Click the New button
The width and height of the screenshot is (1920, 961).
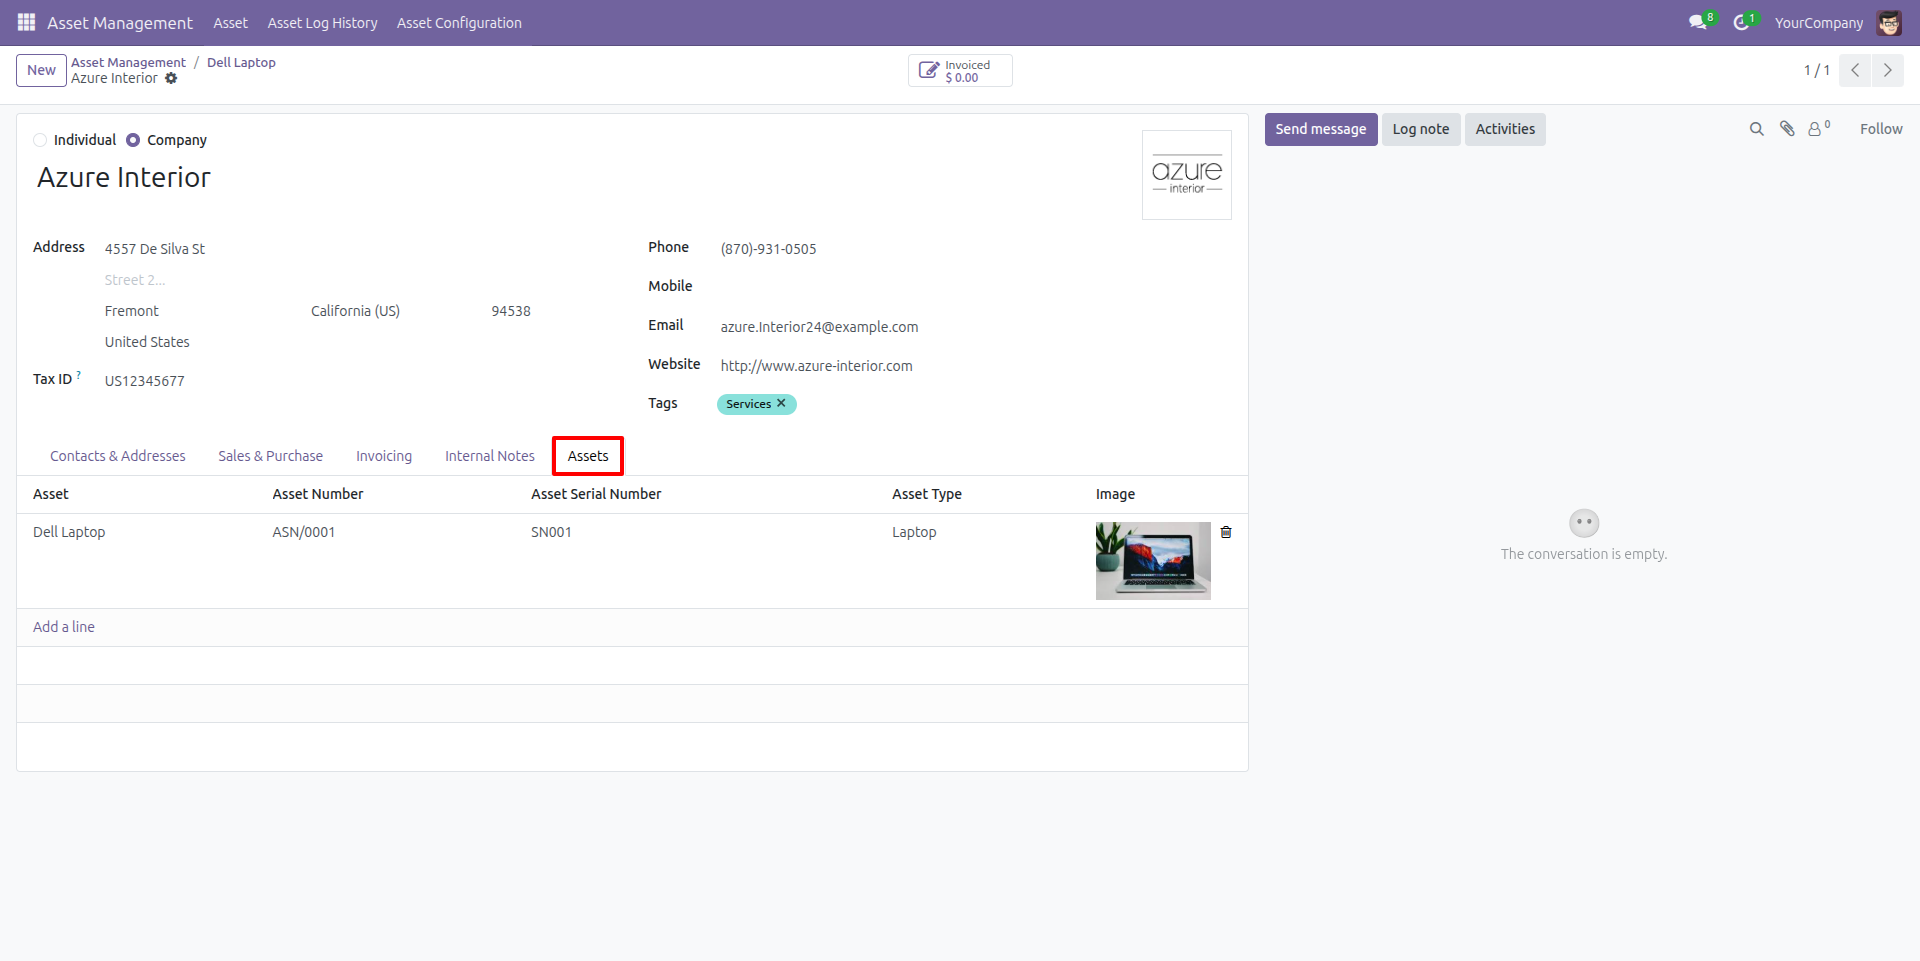coord(41,70)
